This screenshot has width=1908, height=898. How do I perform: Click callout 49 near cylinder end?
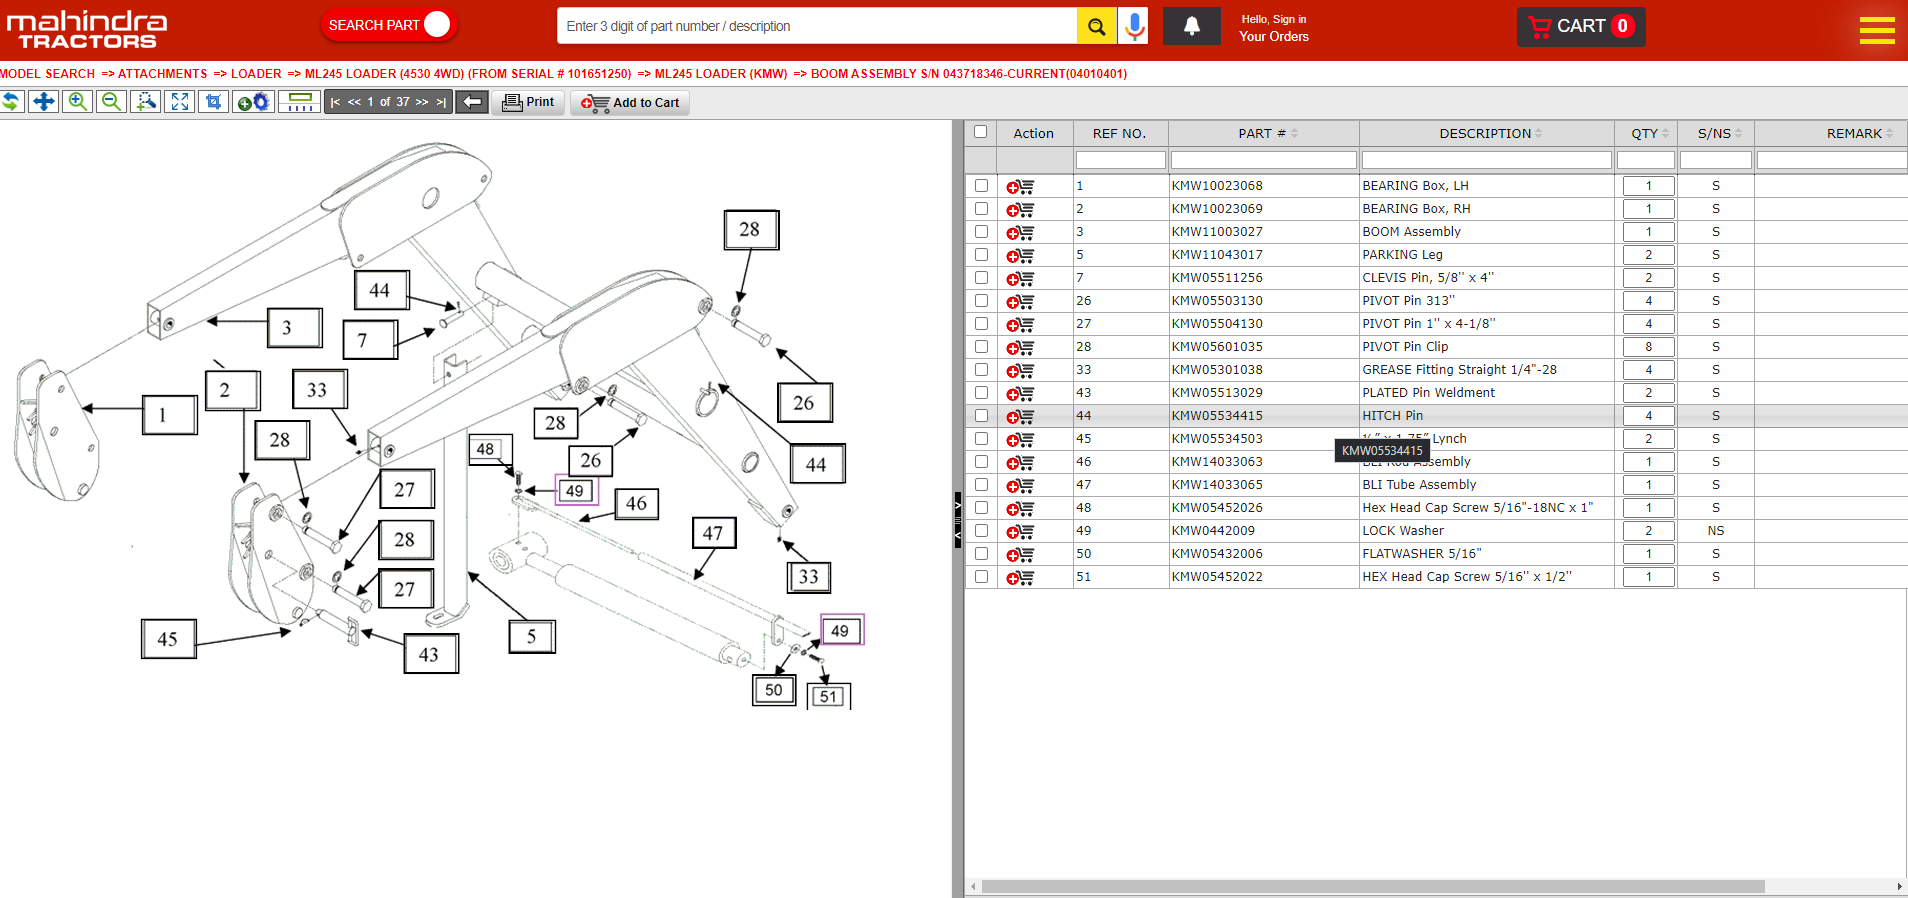coord(841,631)
